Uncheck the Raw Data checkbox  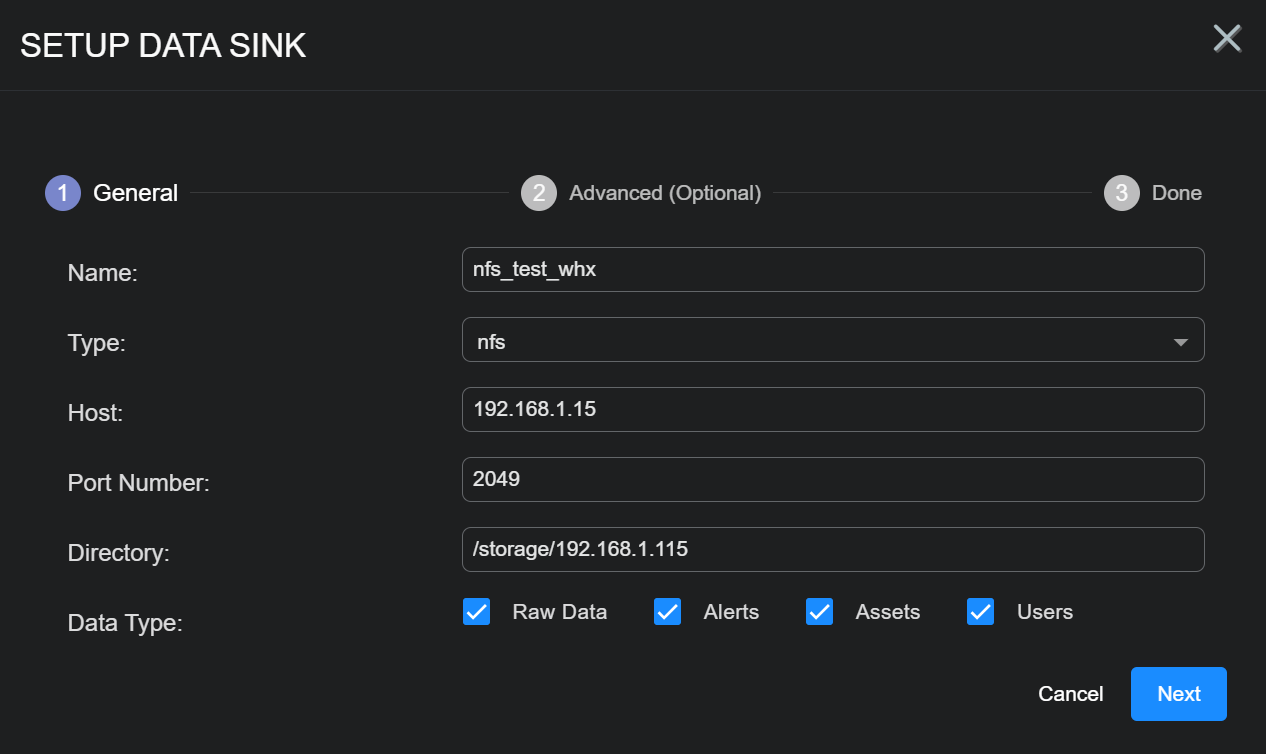[x=477, y=611]
